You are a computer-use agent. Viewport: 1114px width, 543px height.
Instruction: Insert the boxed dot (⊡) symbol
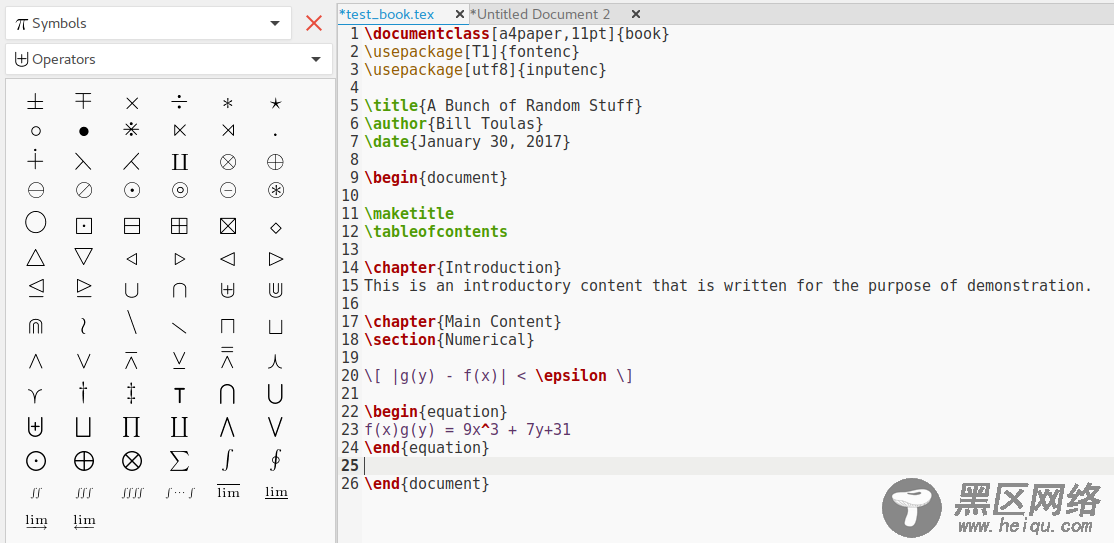[84, 227]
